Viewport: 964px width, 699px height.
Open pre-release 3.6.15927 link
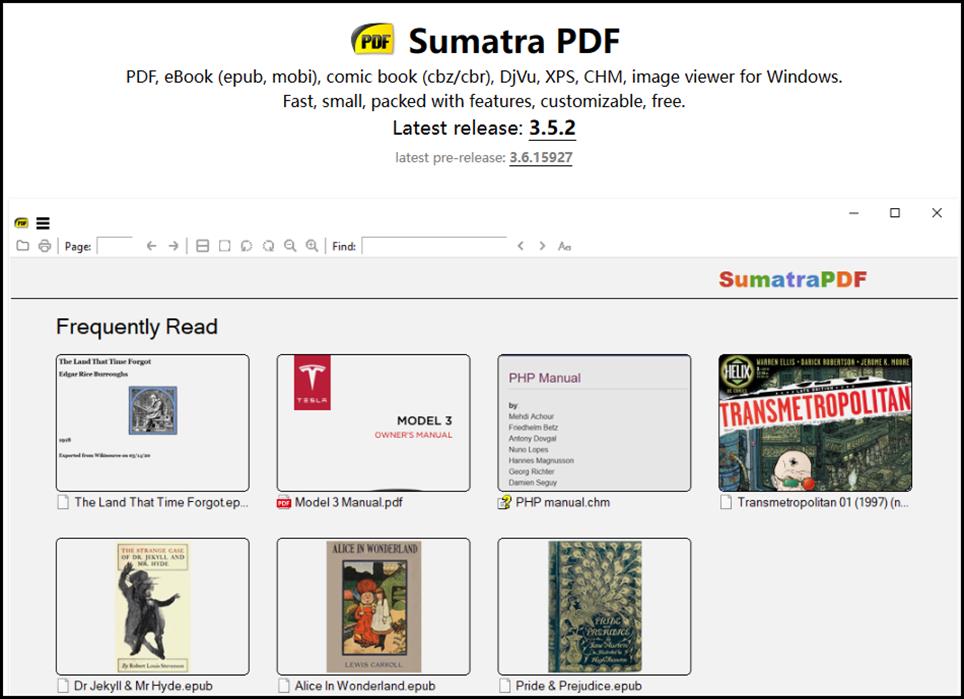(540, 157)
